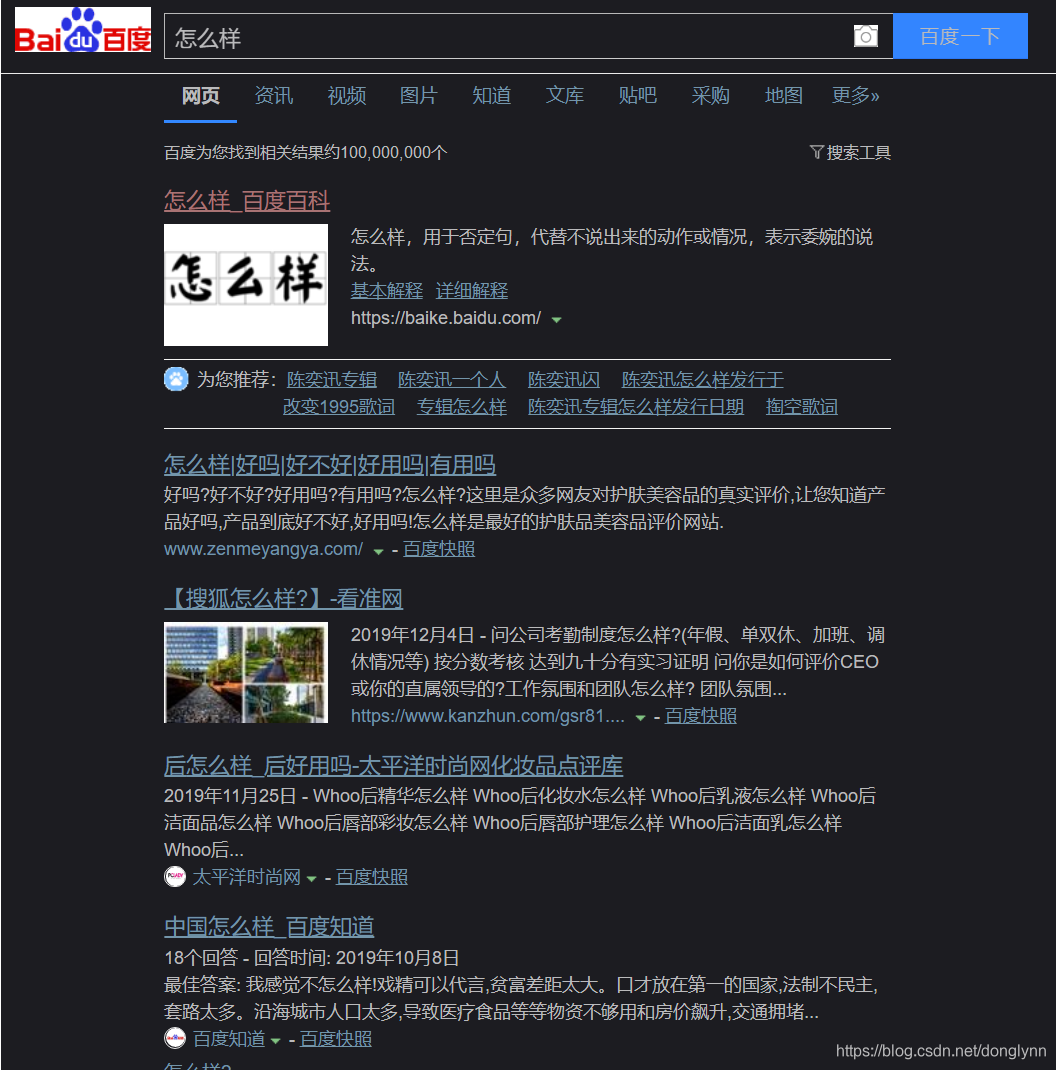Open 百度快照 for zenmeyangya result

439,549
